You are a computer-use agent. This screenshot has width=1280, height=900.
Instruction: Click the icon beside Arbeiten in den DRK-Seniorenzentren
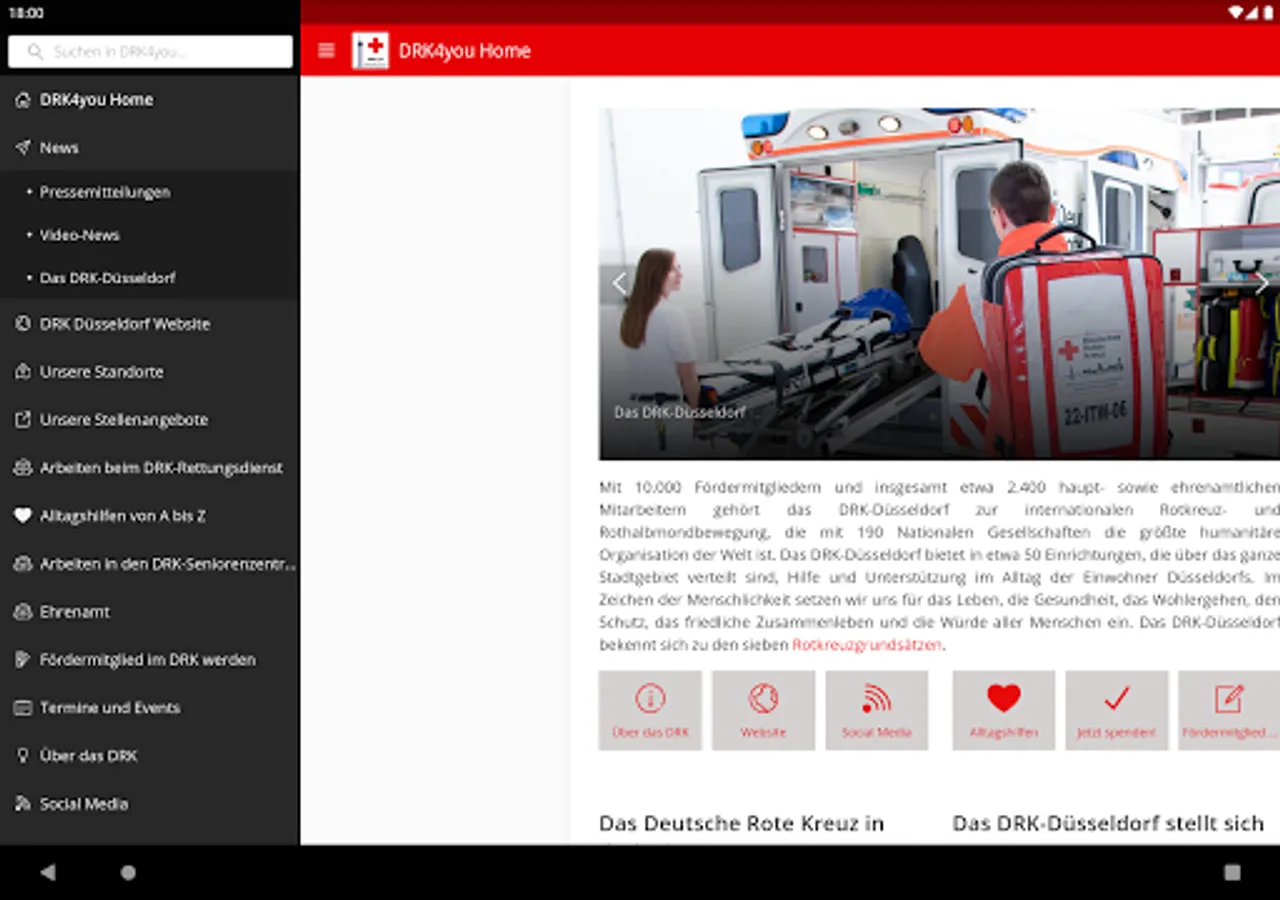click(23, 564)
